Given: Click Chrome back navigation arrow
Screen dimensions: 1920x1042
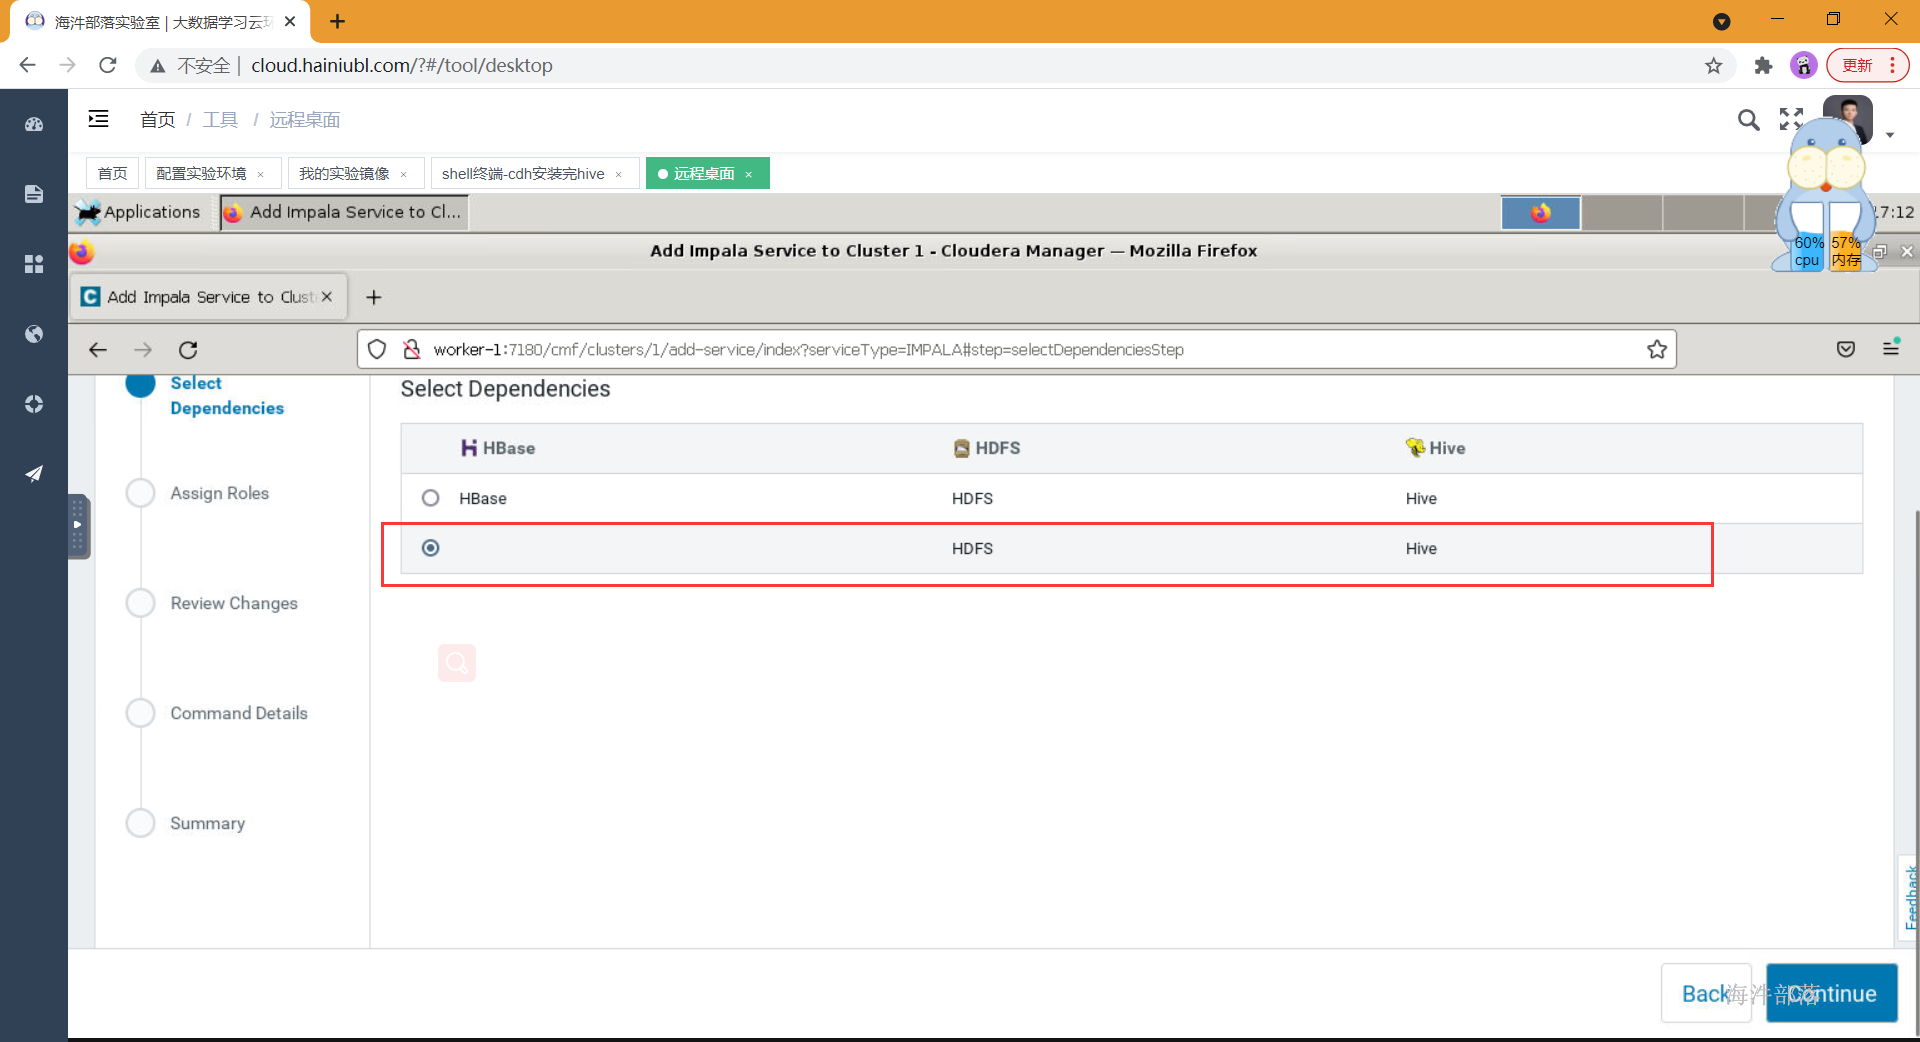Looking at the screenshot, I should pyautogui.click(x=27, y=65).
